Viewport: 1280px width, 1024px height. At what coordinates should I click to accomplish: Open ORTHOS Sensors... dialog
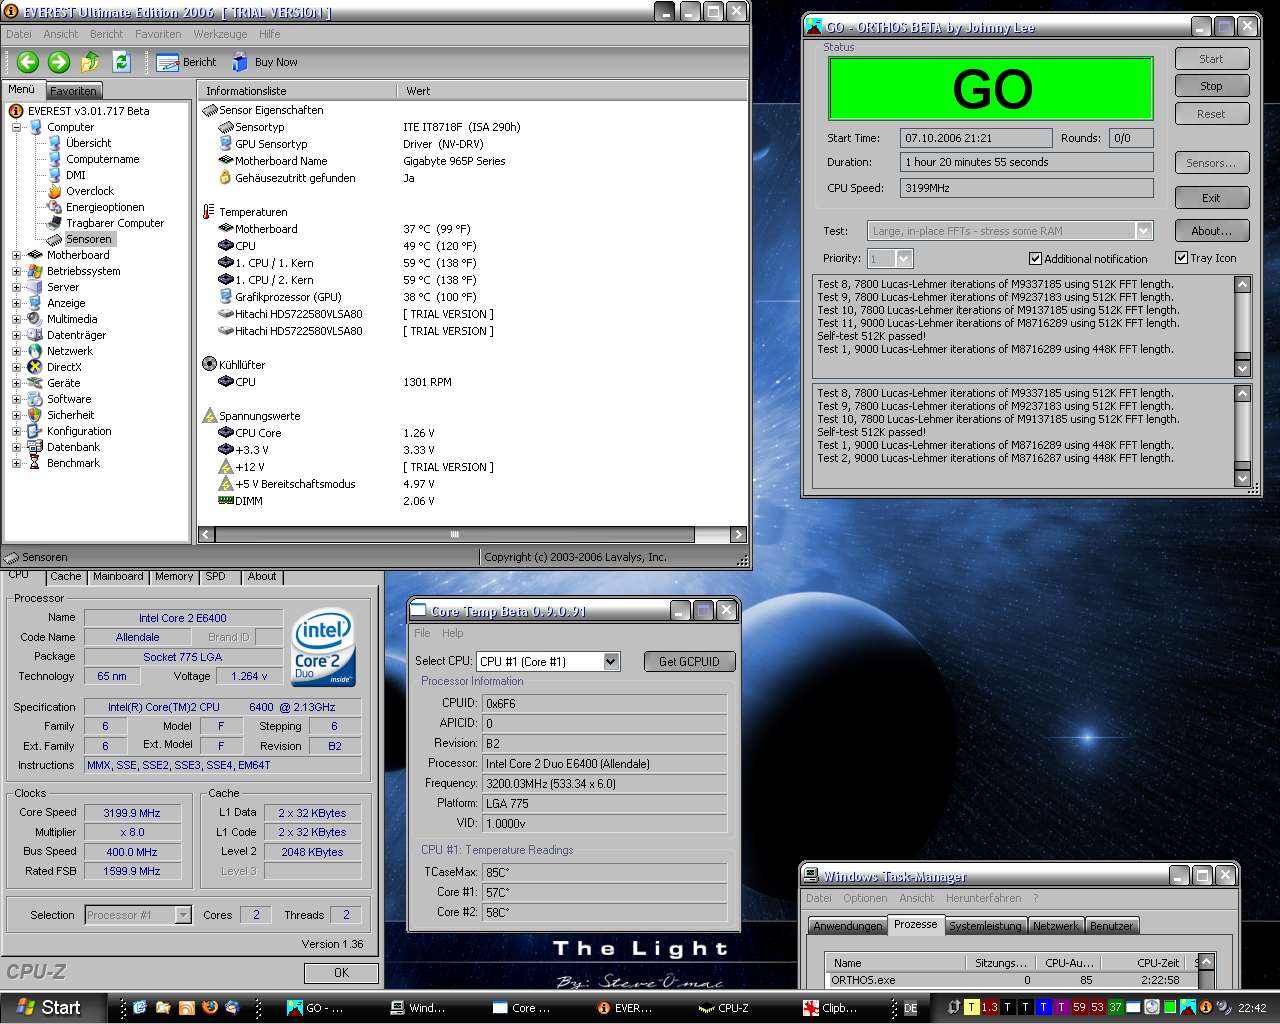click(x=1211, y=163)
